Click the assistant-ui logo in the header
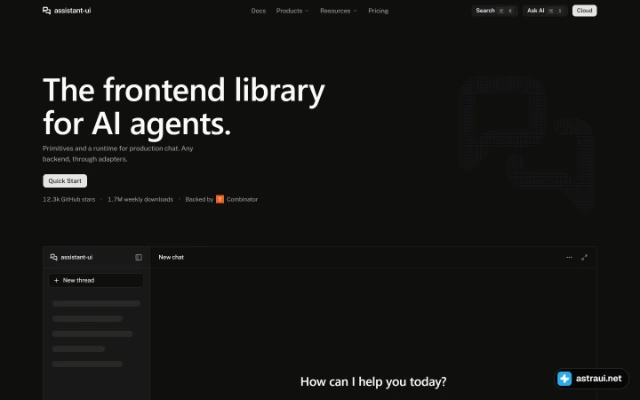The height and width of the screenshot is (400, 640). pos(67,11)
